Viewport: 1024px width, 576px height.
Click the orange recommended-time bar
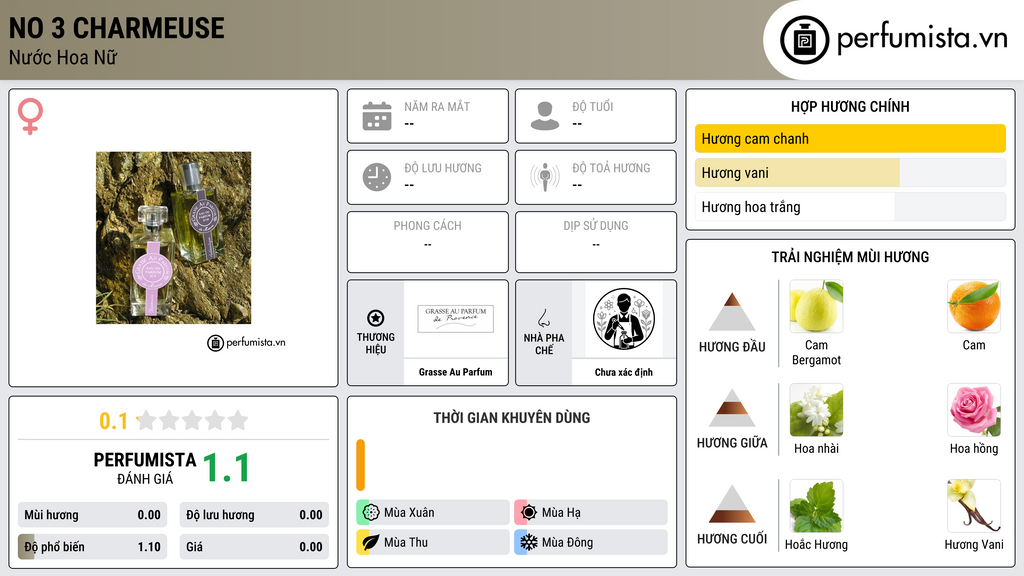click(360, 465)
